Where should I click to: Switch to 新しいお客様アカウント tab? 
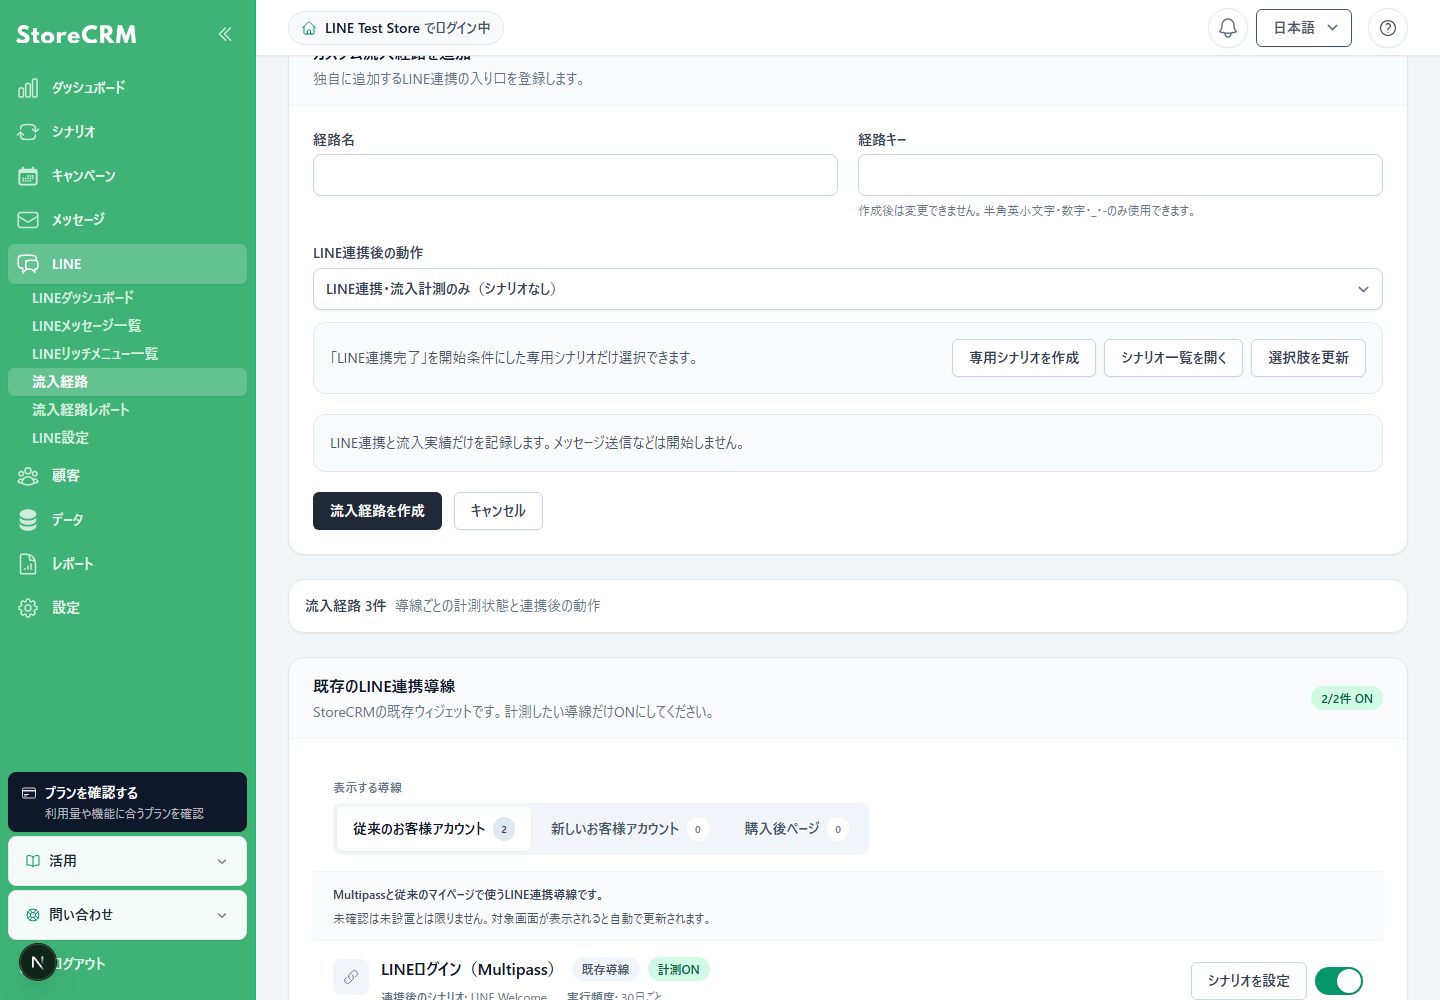[629, 829]
